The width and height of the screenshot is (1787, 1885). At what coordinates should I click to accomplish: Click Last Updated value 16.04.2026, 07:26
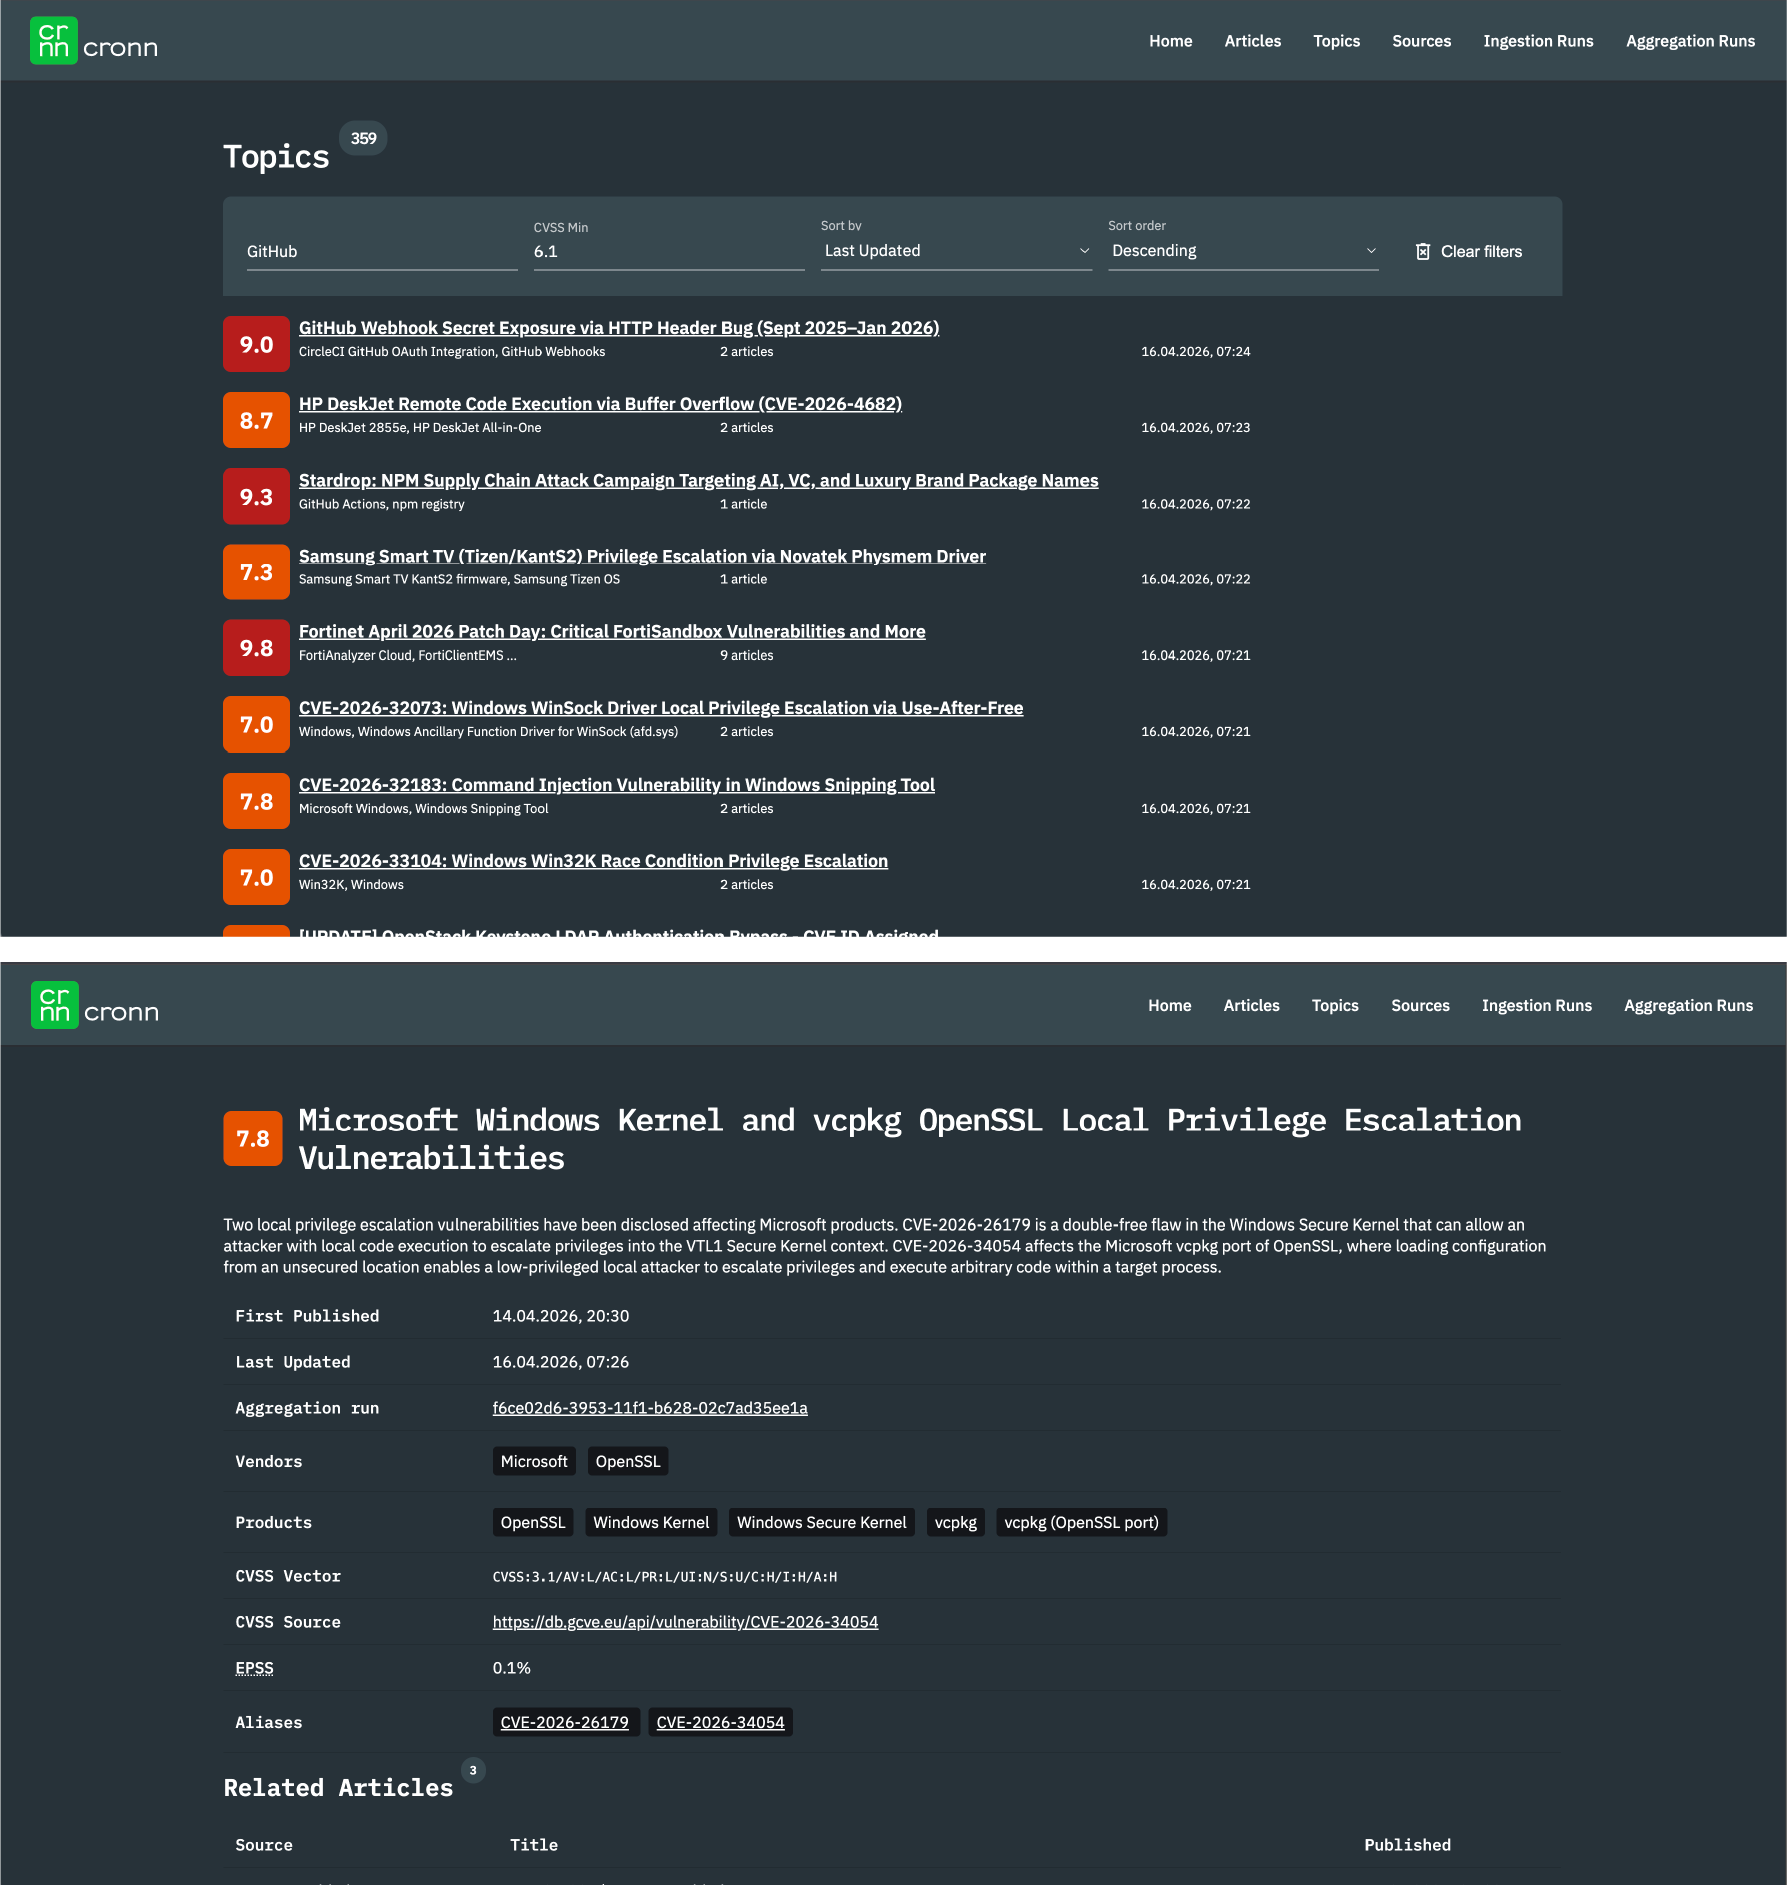561,1362
